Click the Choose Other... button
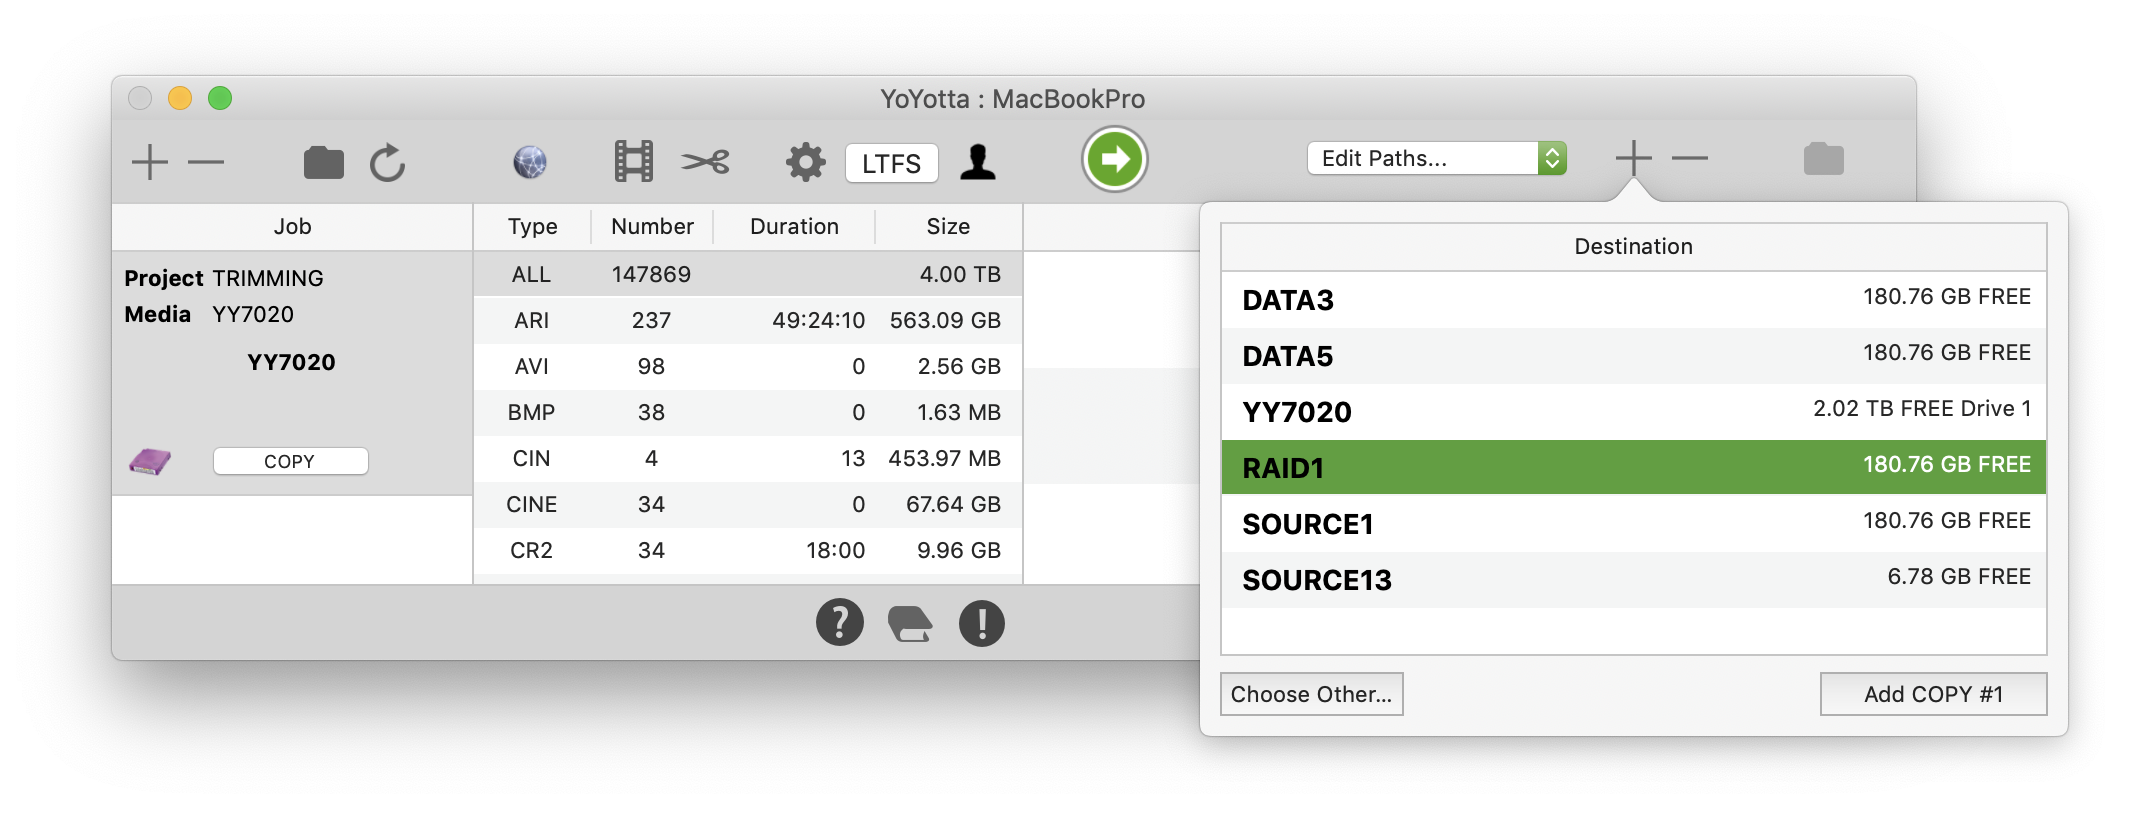2140x816 pixels. tap(1311, 694)
